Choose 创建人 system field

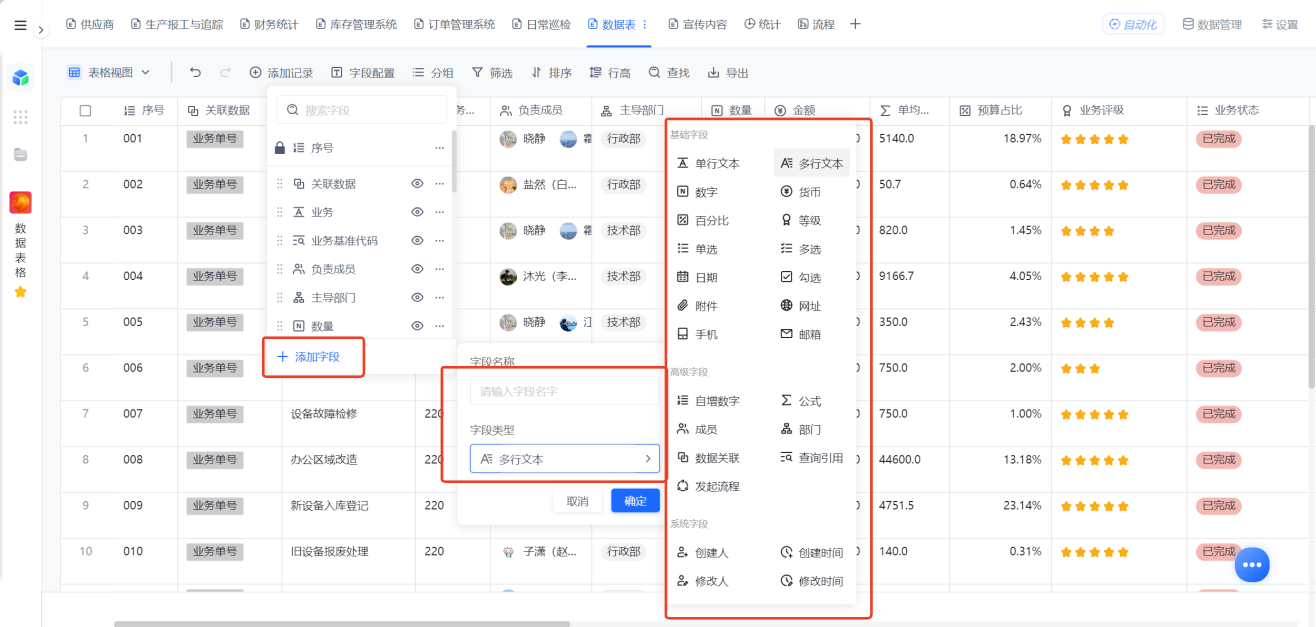click(x=703, y=552)
